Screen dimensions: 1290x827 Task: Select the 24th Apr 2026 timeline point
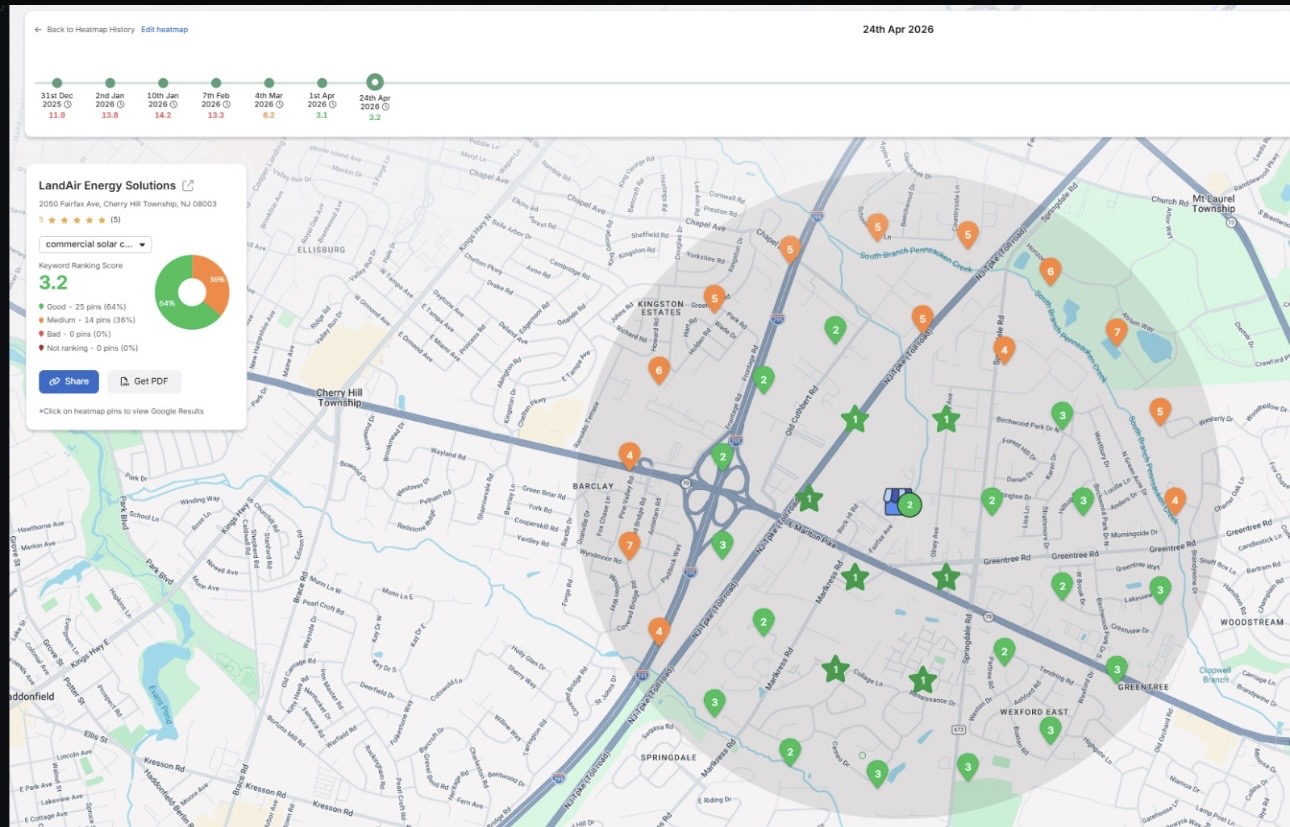click(x=375, y=82)
